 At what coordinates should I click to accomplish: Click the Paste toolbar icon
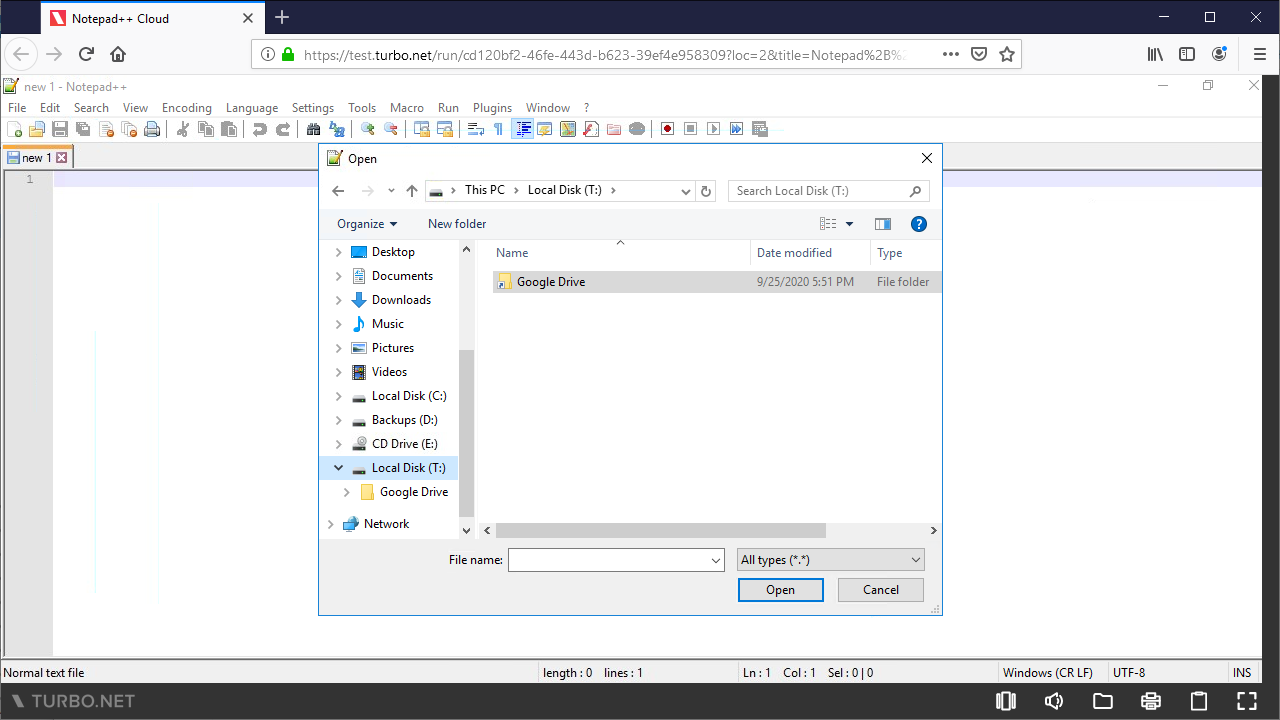tap(229, 128)
